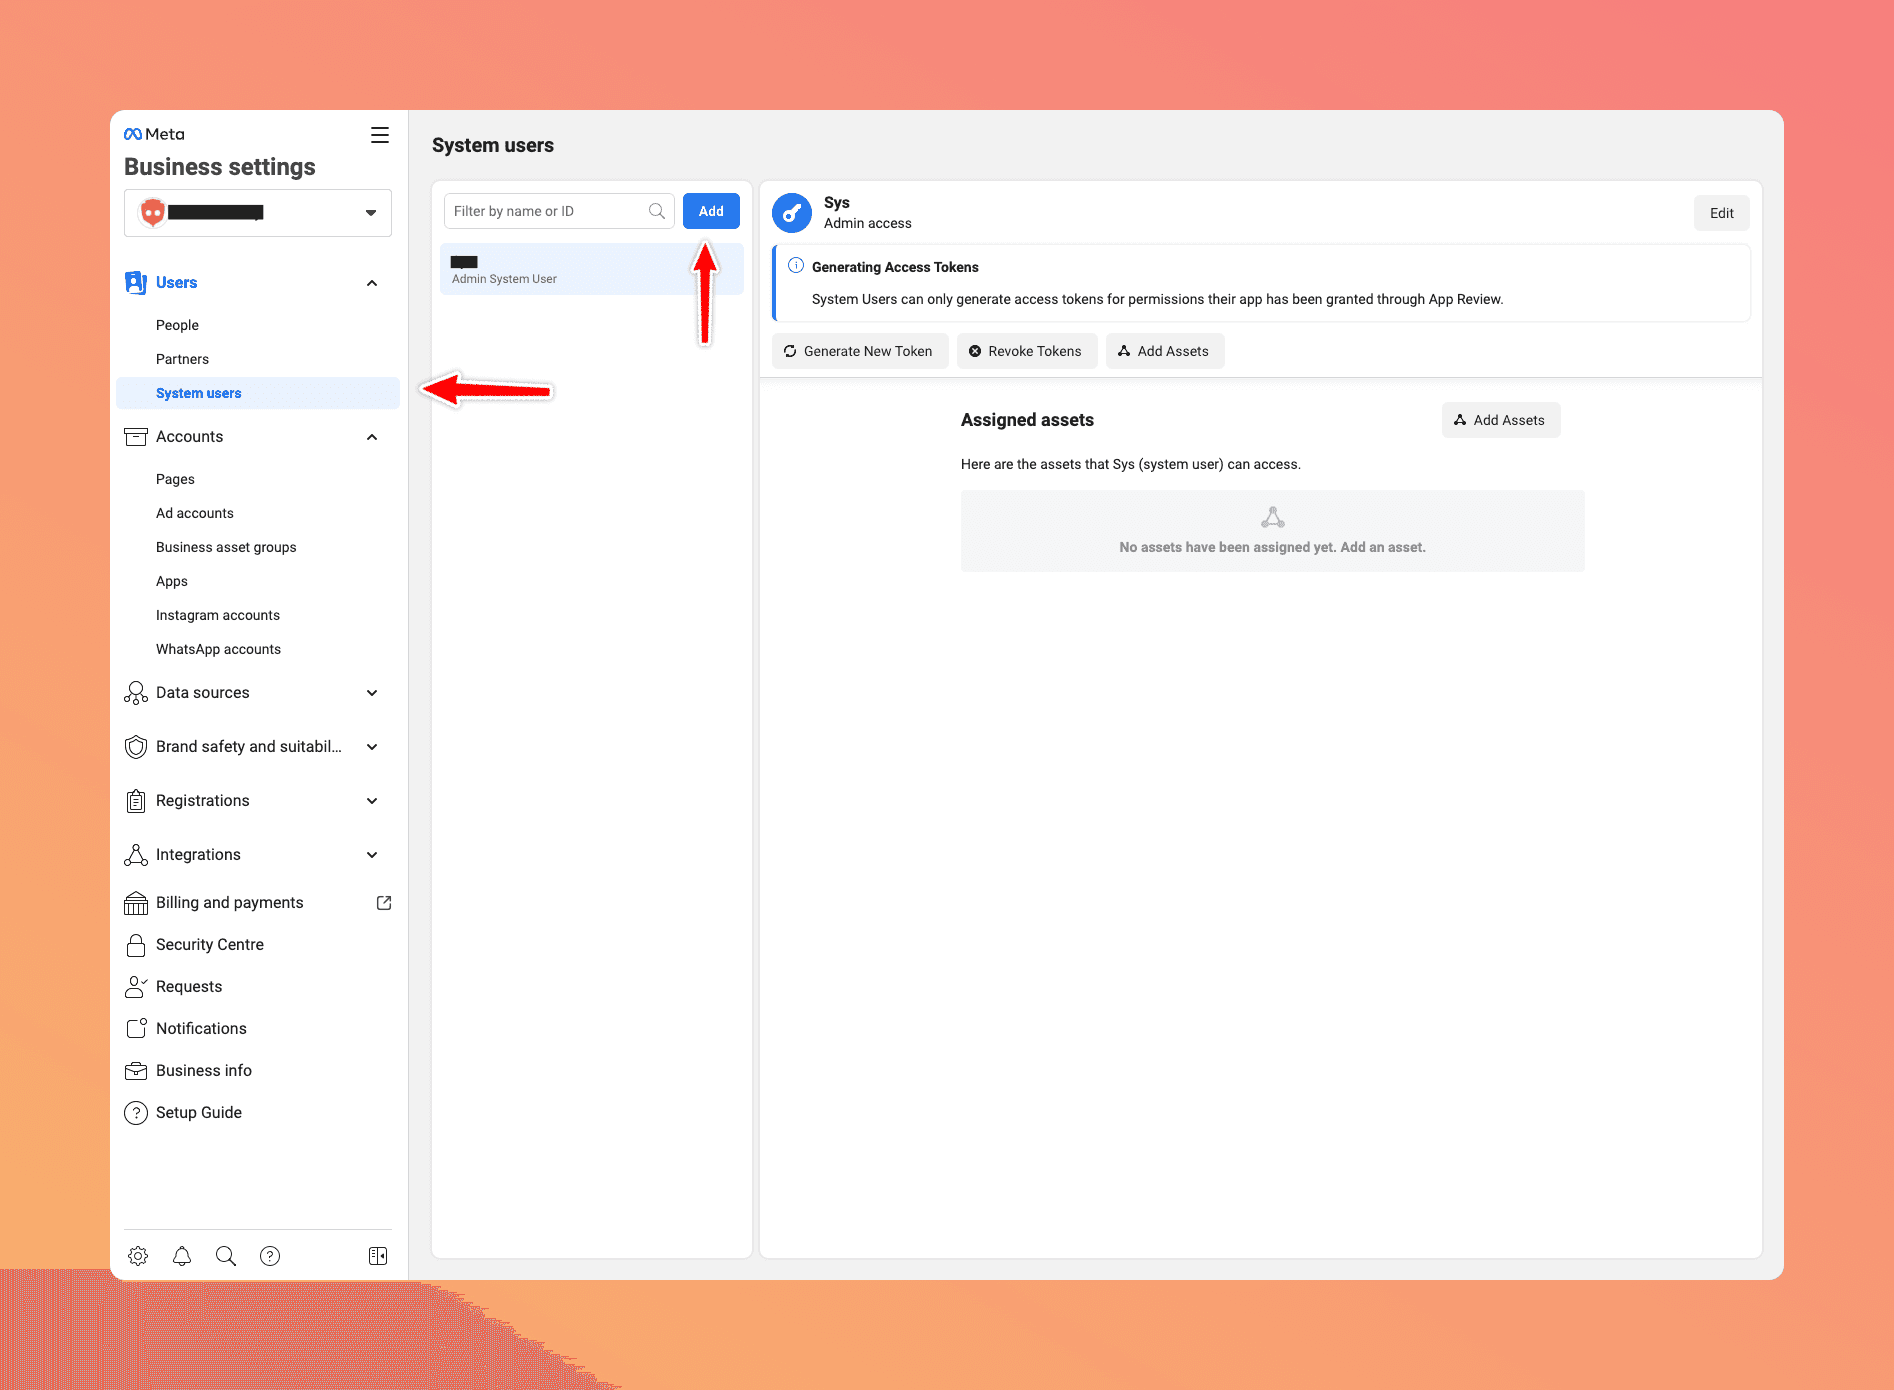Open People under Users
Screen dimensions: 1894x1390
177,325
